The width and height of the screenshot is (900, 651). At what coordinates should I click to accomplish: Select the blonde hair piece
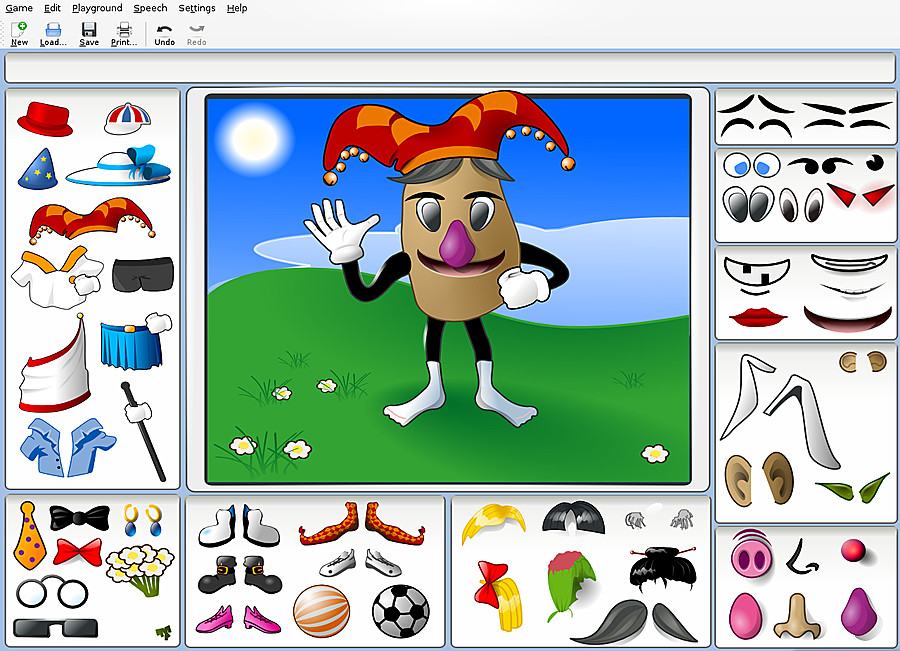[494, 522]
